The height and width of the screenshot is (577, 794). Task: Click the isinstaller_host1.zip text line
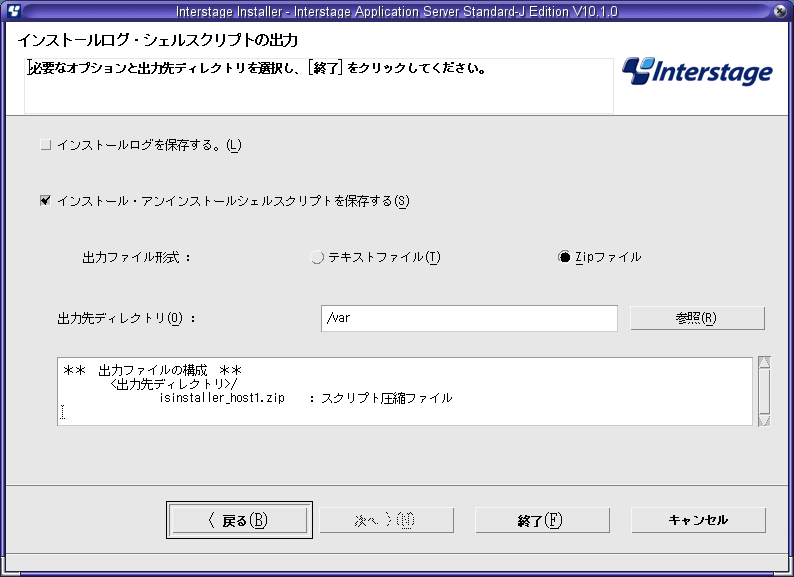point(306,398)
